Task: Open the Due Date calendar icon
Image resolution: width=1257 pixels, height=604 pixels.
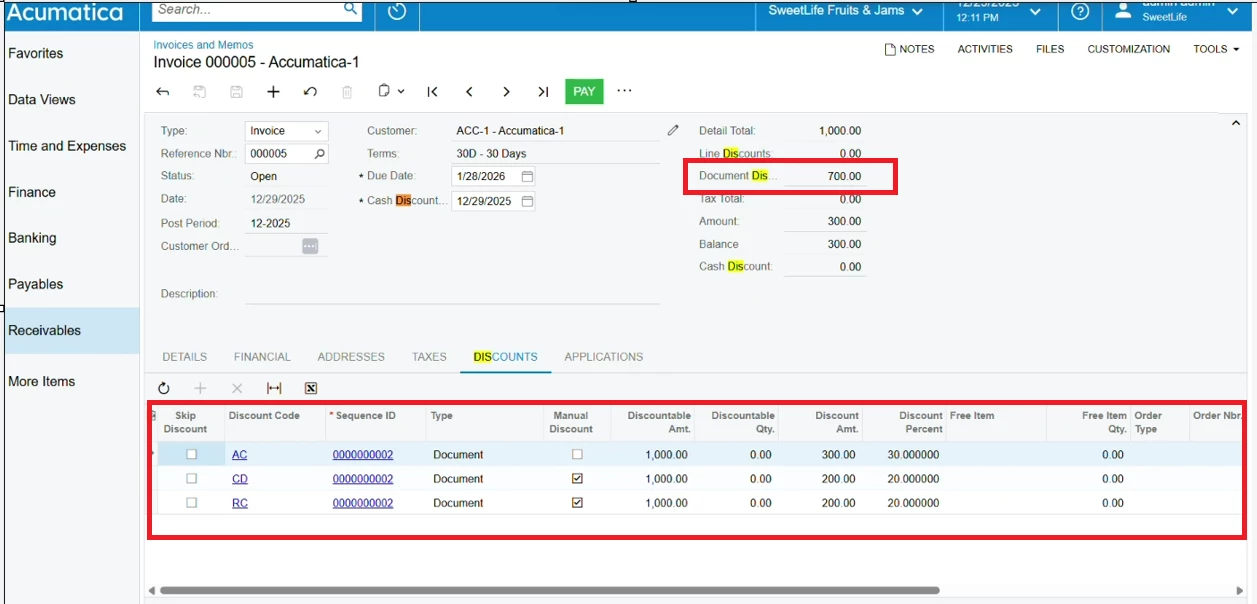Action: pos(527,176)
